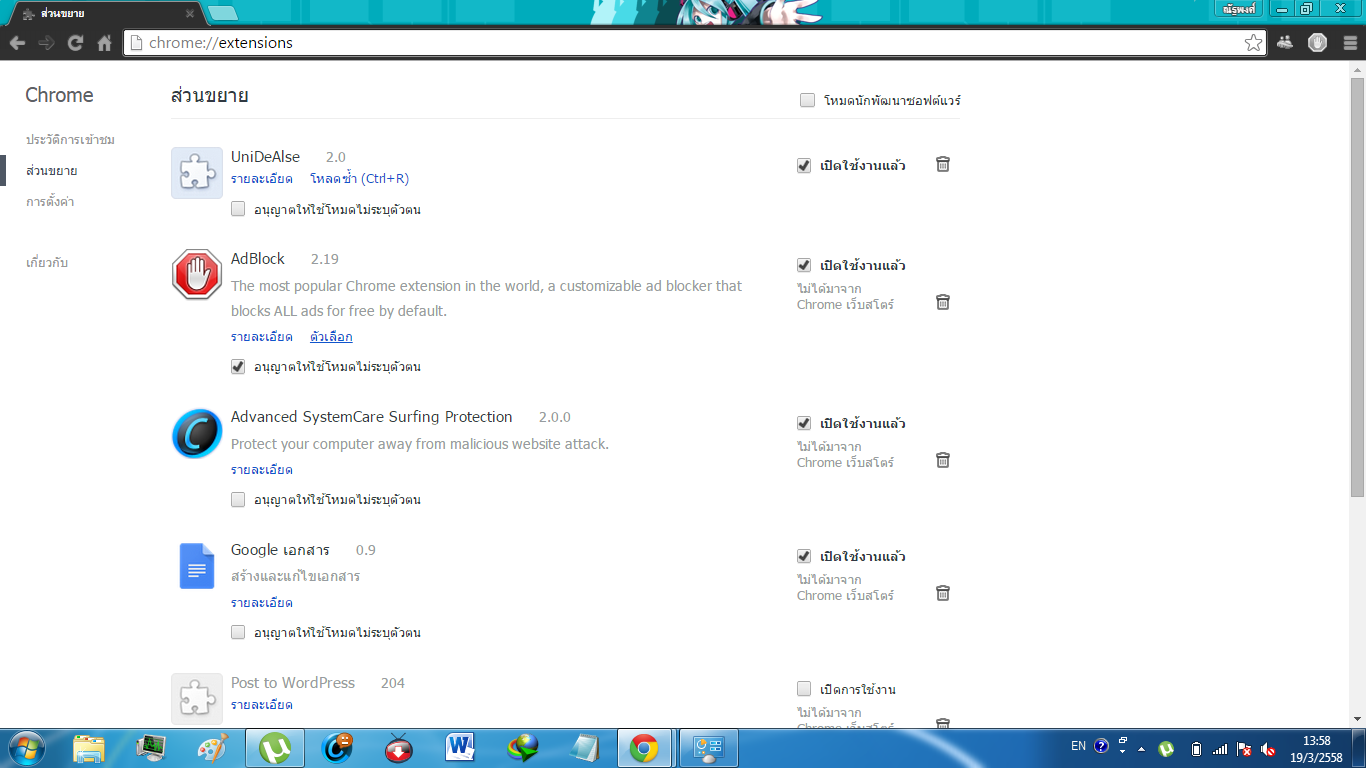Click the UniDeAlse puzzle piece icon
Viewport: 1366px width, 768px height.
click(x=197, y=173)
